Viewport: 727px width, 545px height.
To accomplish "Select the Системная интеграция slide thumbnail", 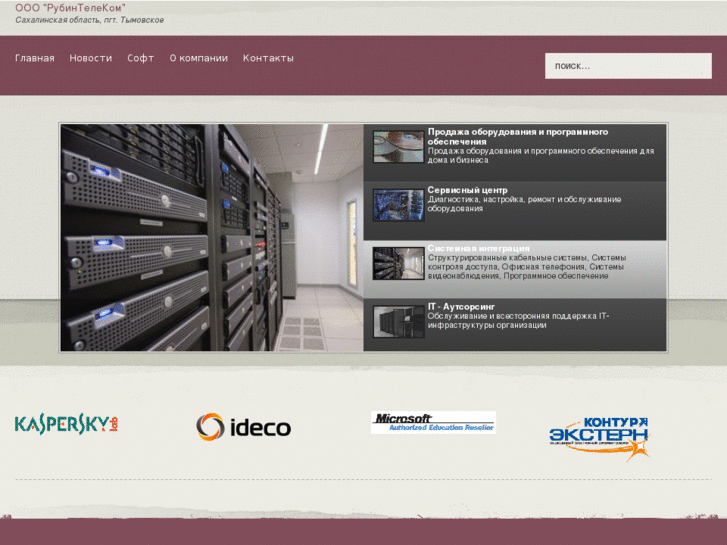I will click(x=398, y=263).
